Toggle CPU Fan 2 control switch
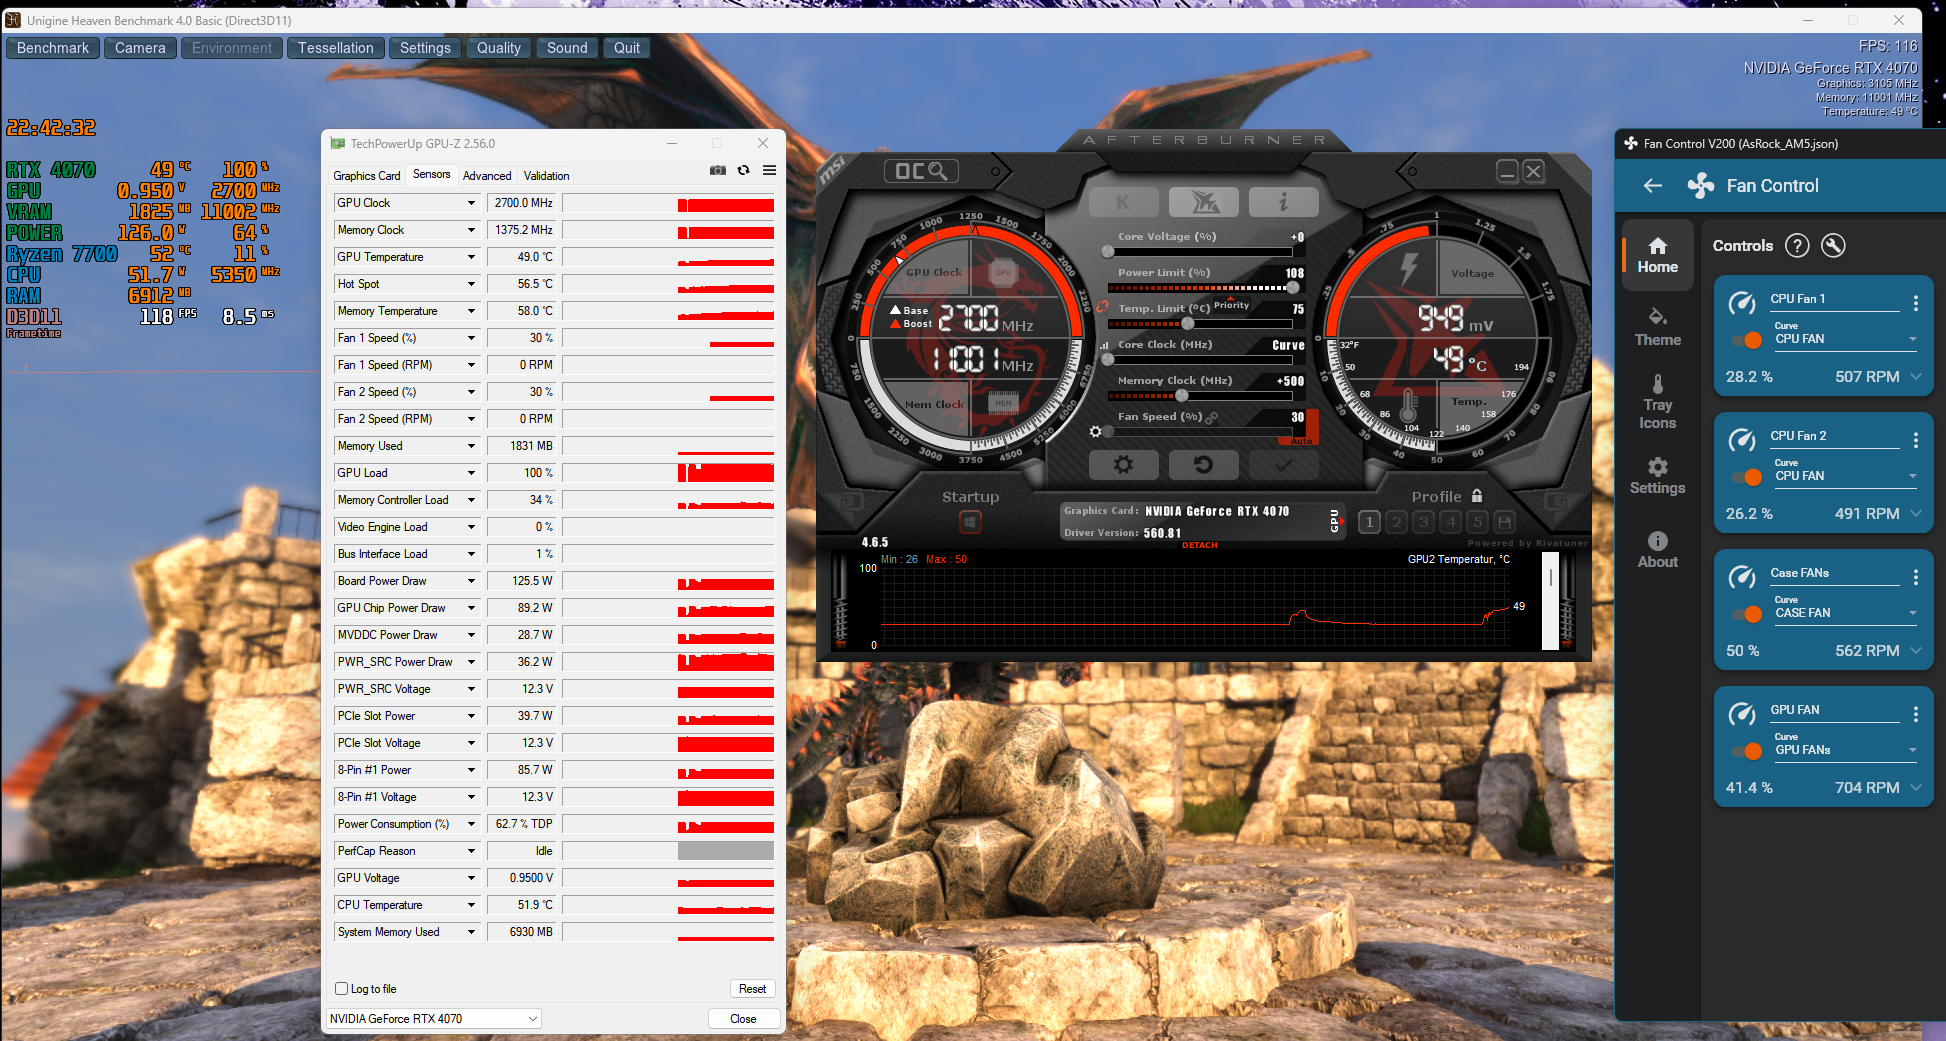1946x1041 pixels. click(1746, 477)
